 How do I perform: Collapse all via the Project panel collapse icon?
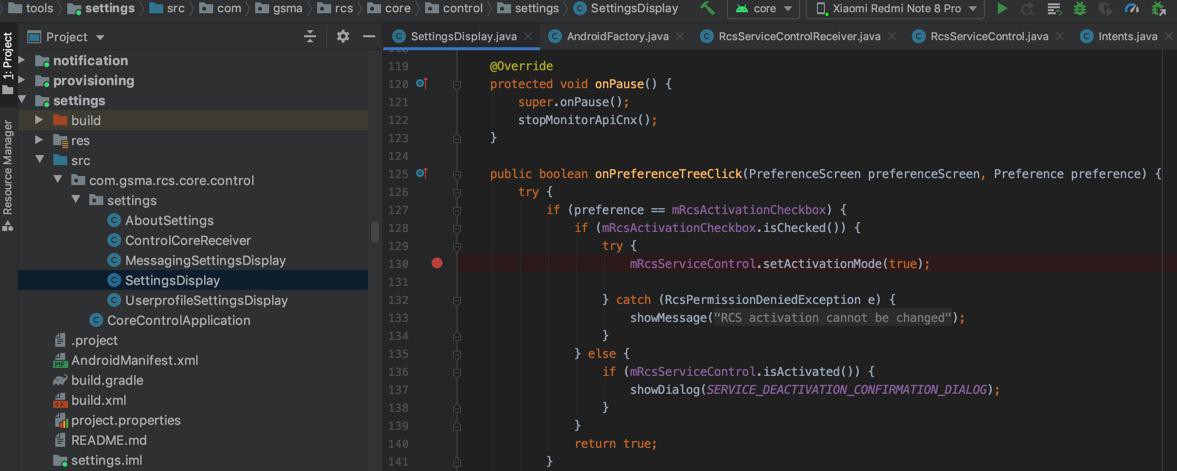click(310, 36)
